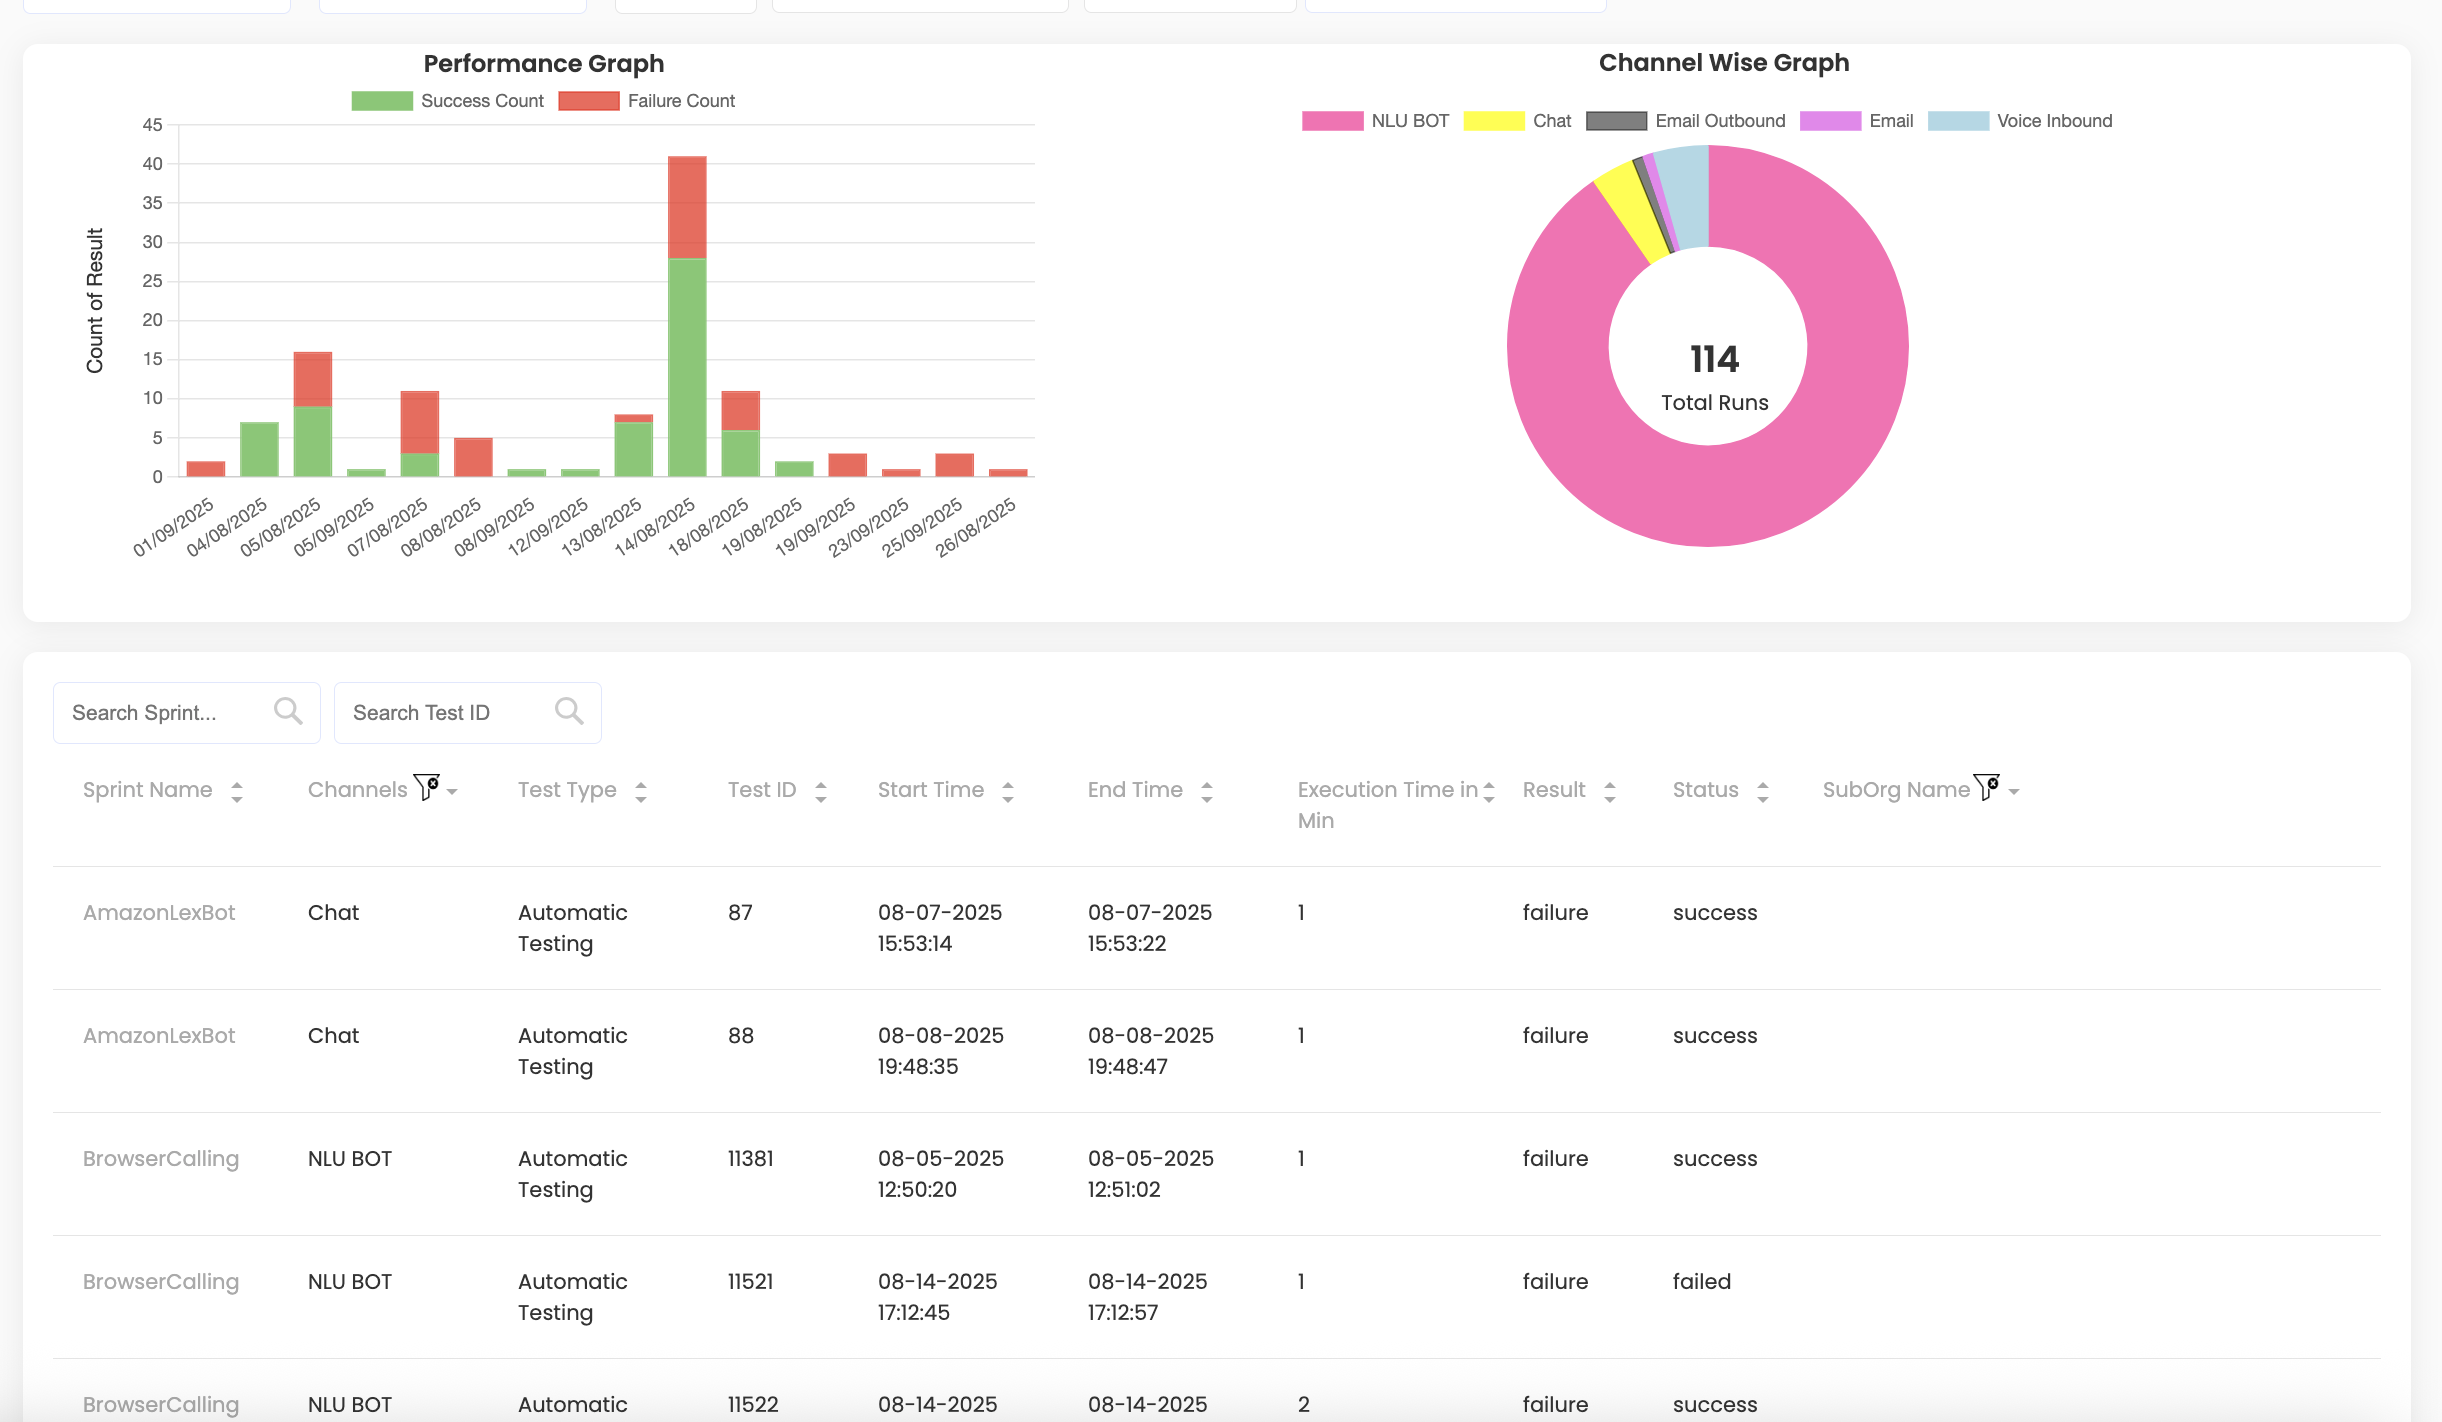The image size is (2442, 1422).
Task: Expand the Channels dropdown caret
Action: click(x=453, y=792)
